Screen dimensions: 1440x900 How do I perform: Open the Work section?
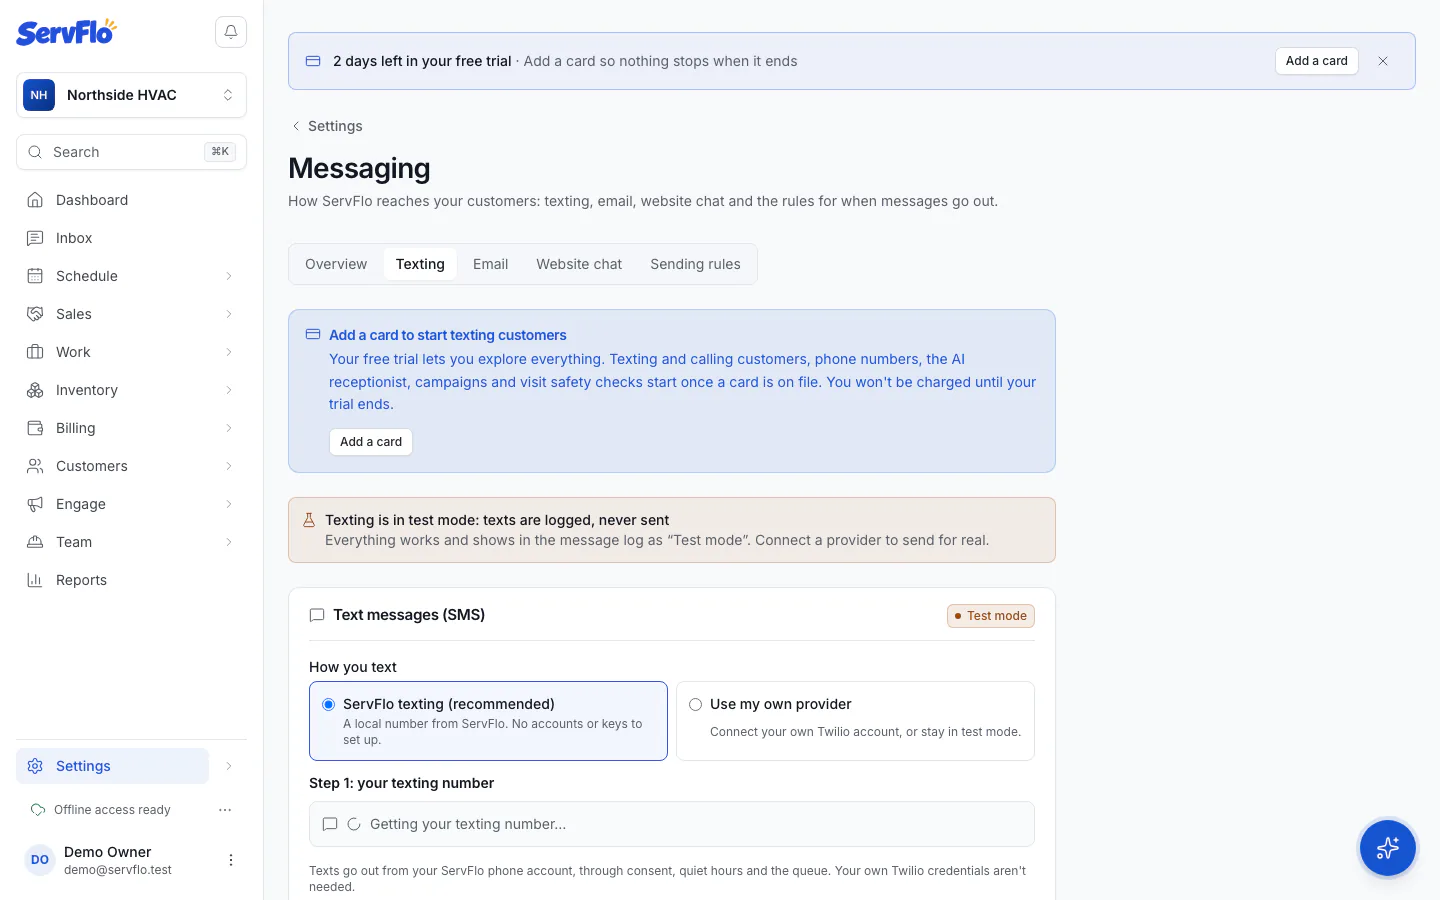112,352
